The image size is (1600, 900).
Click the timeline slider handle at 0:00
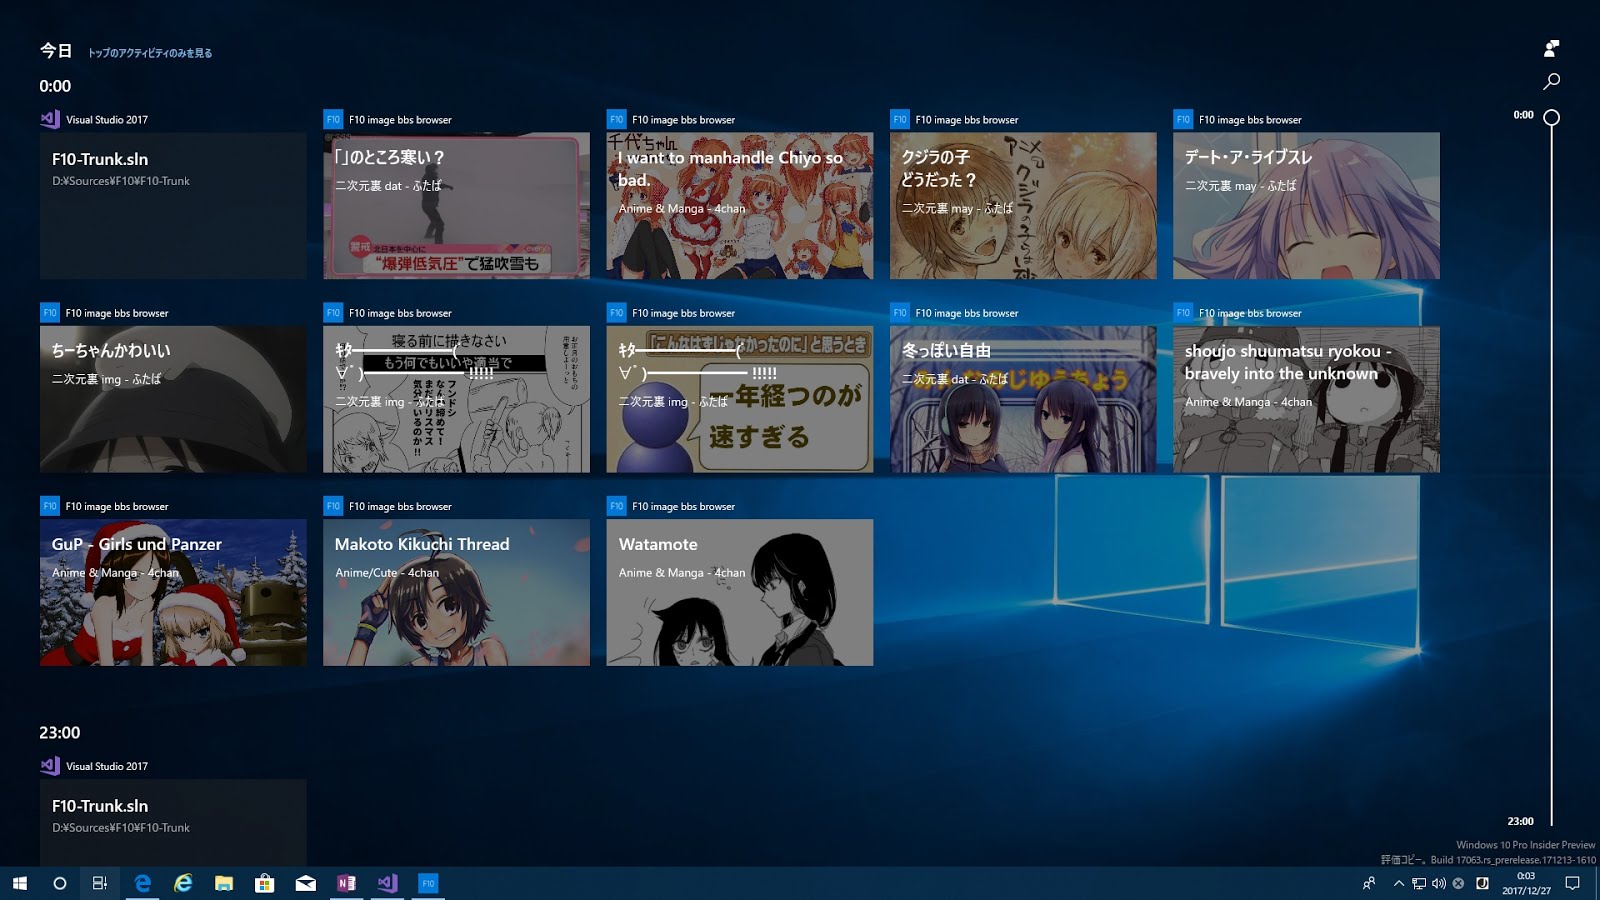[1551, 117]
